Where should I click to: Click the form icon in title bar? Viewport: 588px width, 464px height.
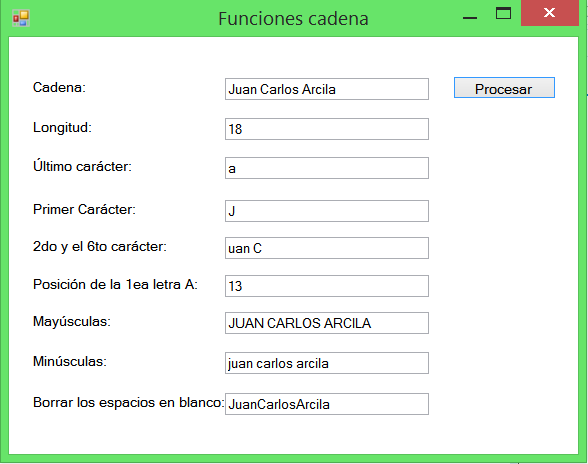point(21,18)
